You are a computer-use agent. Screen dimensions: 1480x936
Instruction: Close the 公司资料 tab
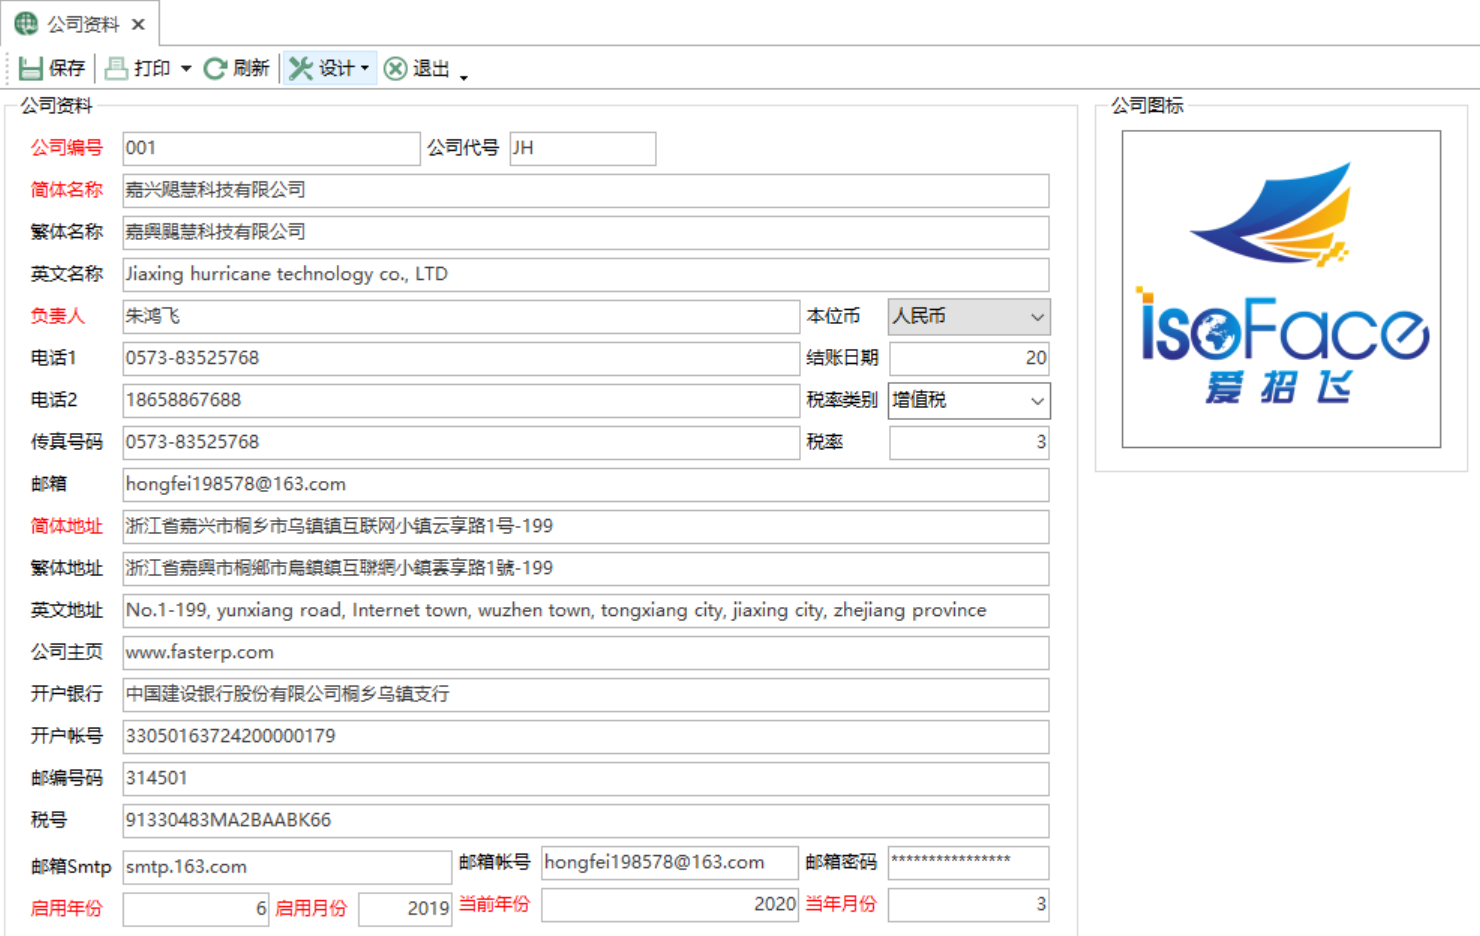click(x=139, y=24)
